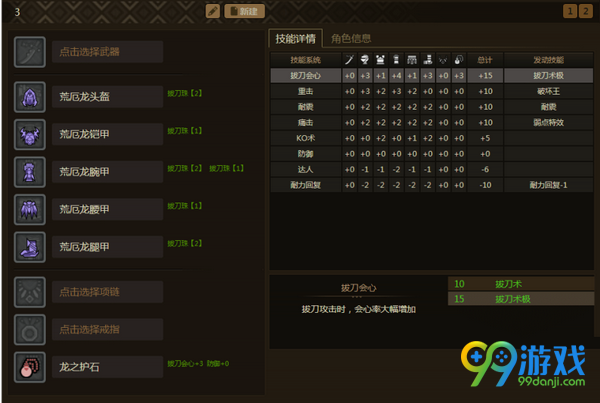Viewport: 600px width, 403px height.
Task: Select the 痛击 skill row
Action: pos(432,122)
